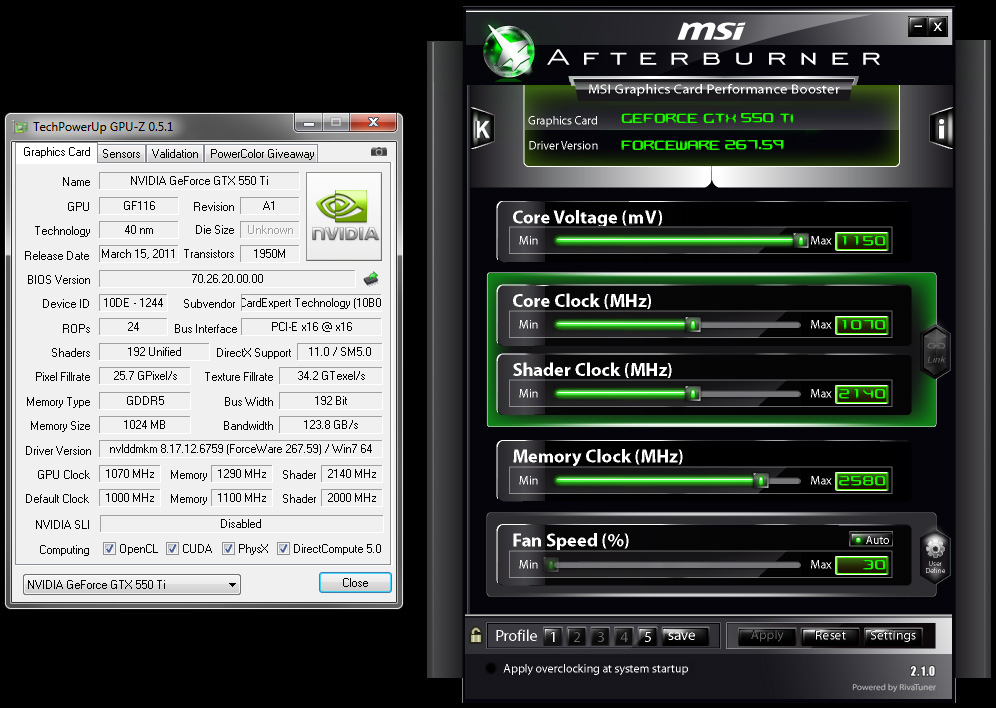Screen dimensions: 996x708
Task: Click the Core Voltage slider handle
Action: tap(802, 240)
